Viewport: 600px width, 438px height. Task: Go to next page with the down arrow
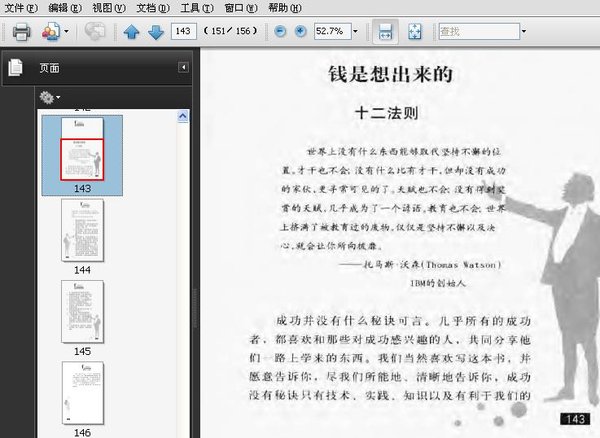click(x=156, y=32)
